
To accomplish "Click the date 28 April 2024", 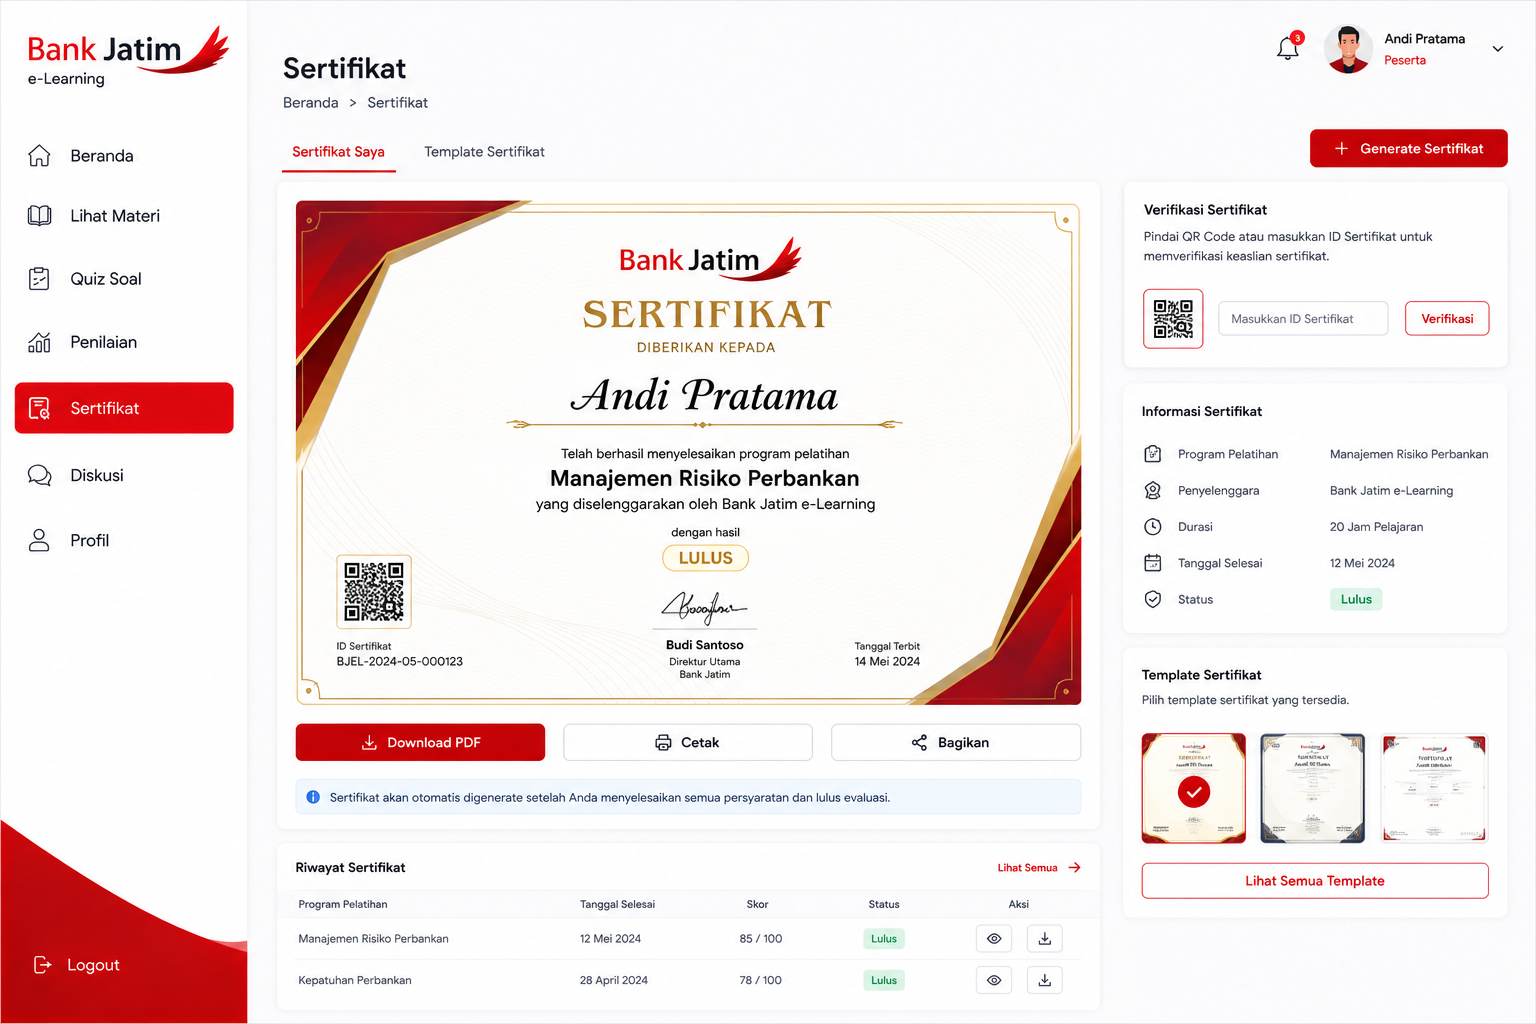I will coord(614,981).
